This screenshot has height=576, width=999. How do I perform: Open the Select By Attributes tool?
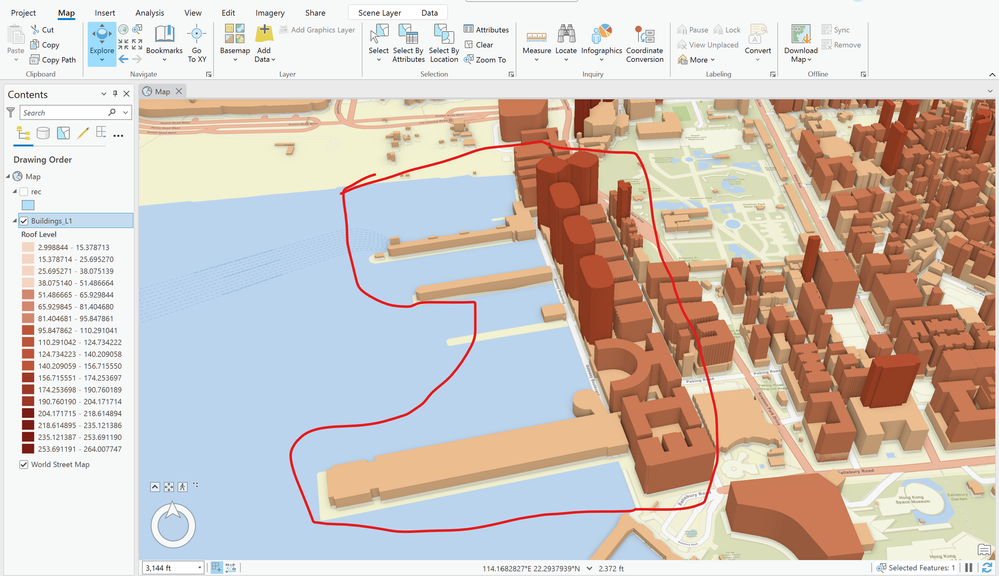[408, 43]
